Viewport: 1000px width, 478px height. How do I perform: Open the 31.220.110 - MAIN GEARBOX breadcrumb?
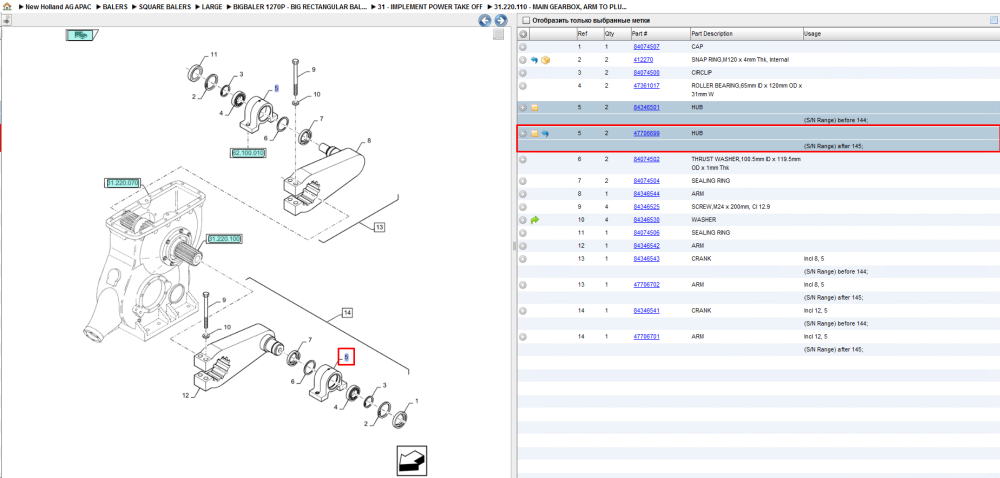tap(561, 6)
